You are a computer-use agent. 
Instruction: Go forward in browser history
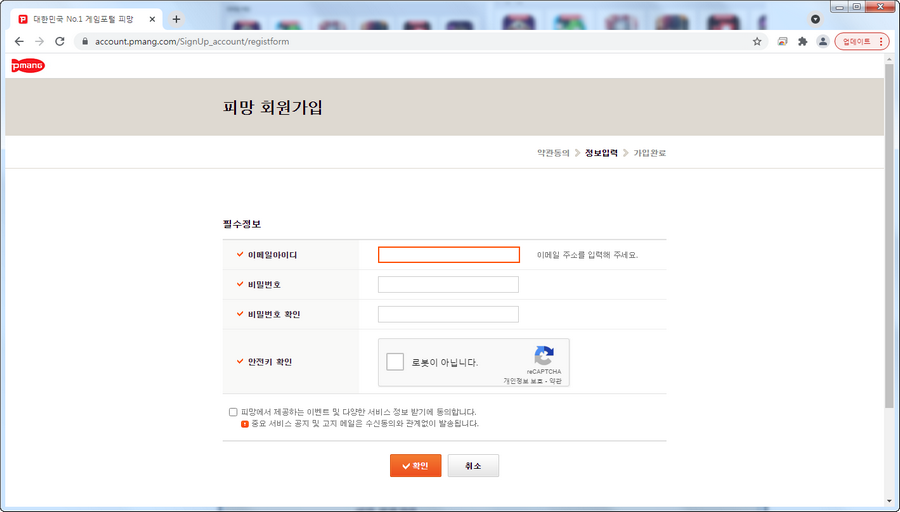click(39, 41)
